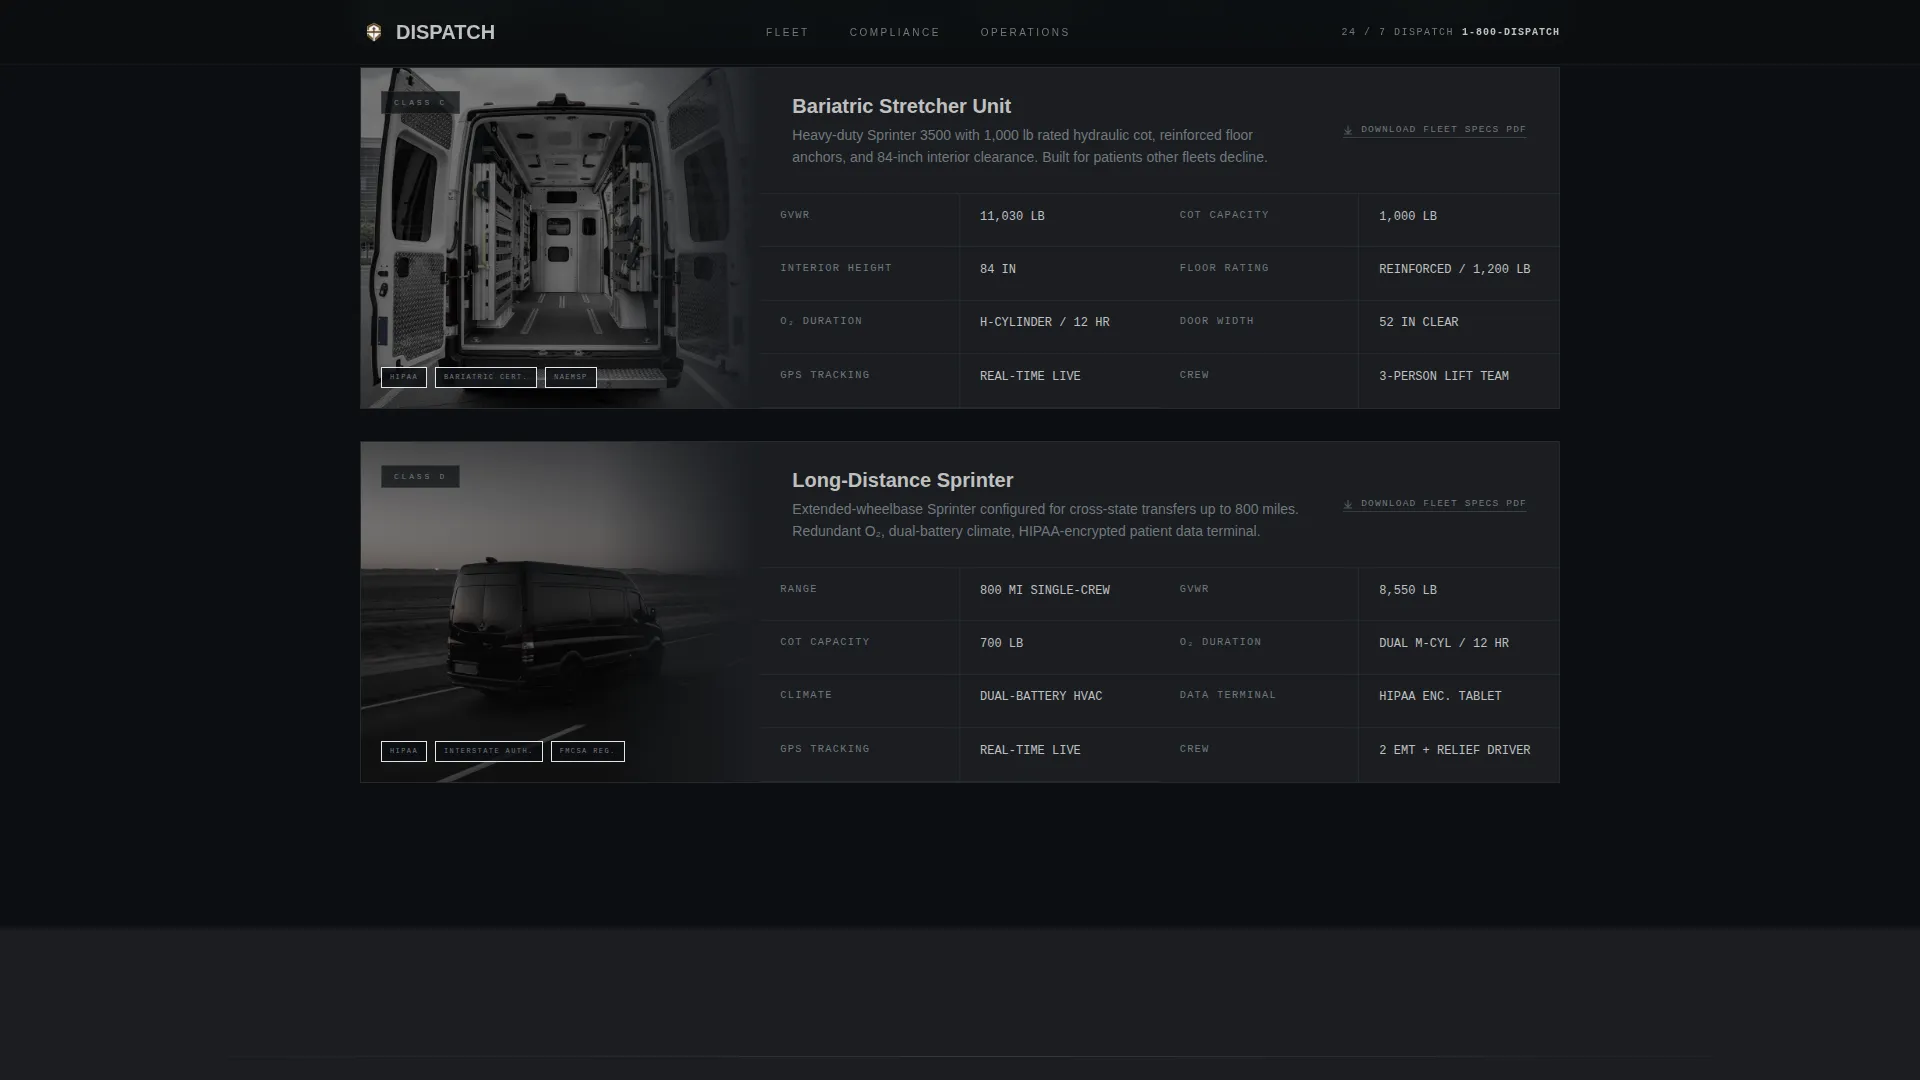Click the DATA TERMINAL label
The width and height of the screenshot is (1920, 1080).
coord(1228,695)
